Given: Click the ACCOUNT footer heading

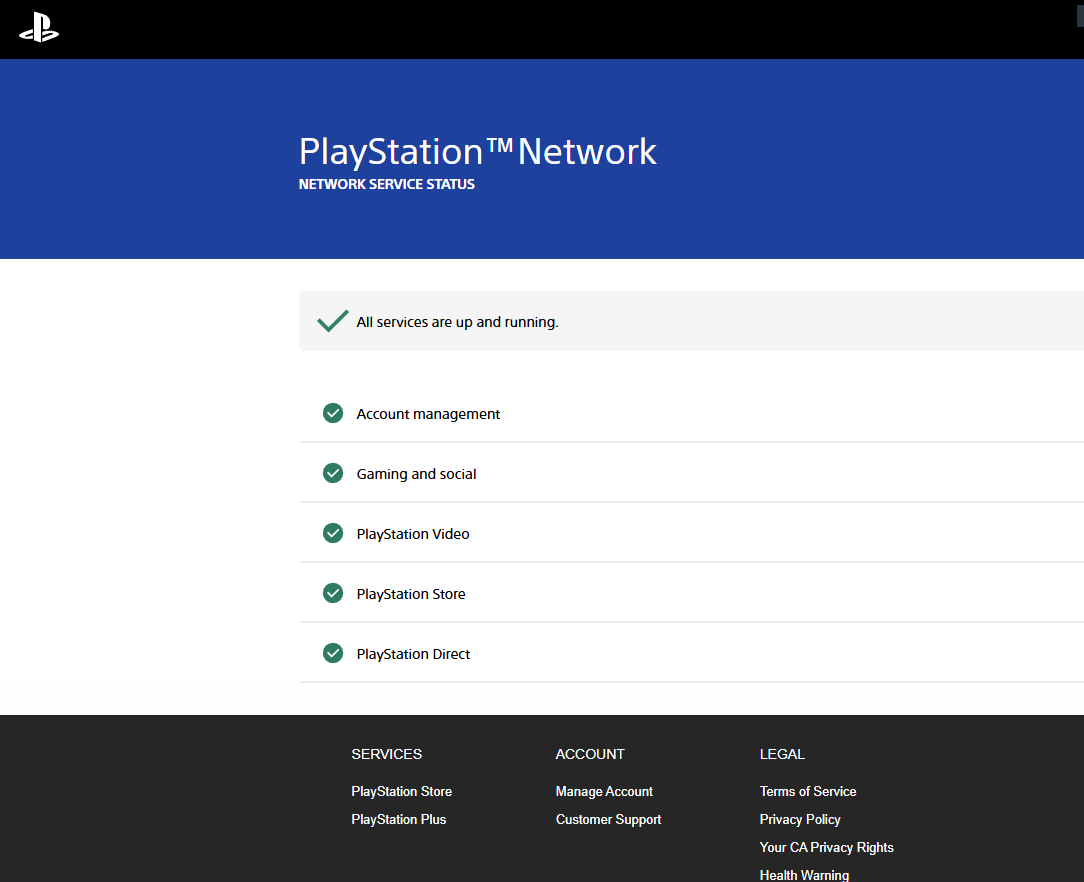Looking at the screenshot, I should tap(590, 754).
